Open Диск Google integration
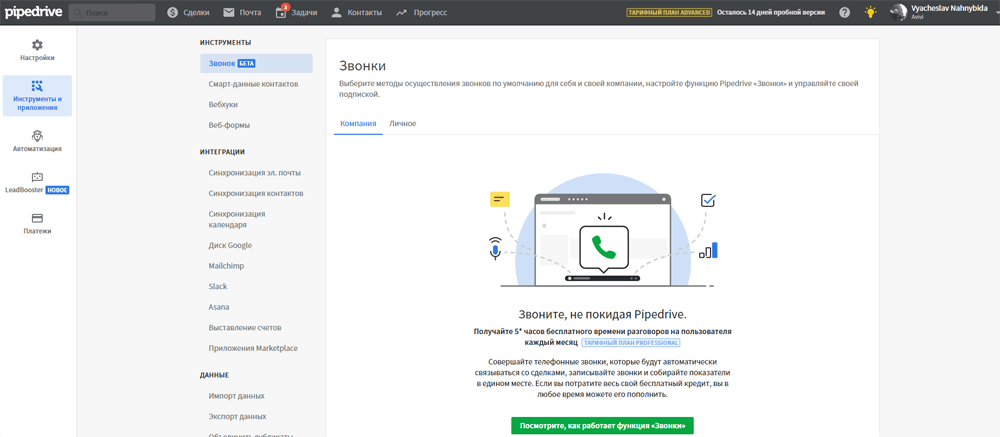 (230, 245)
